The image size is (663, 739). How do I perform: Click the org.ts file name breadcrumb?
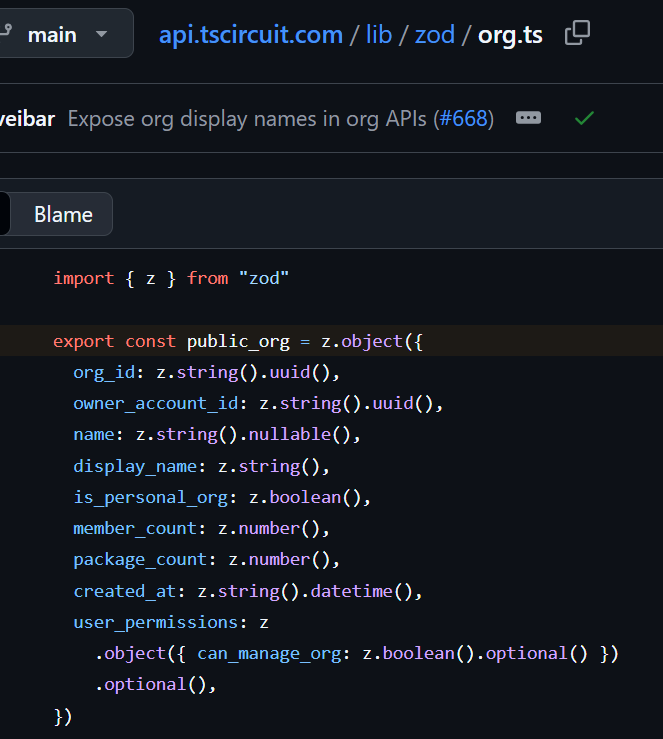pyautogui.click(x=510, y=36)
